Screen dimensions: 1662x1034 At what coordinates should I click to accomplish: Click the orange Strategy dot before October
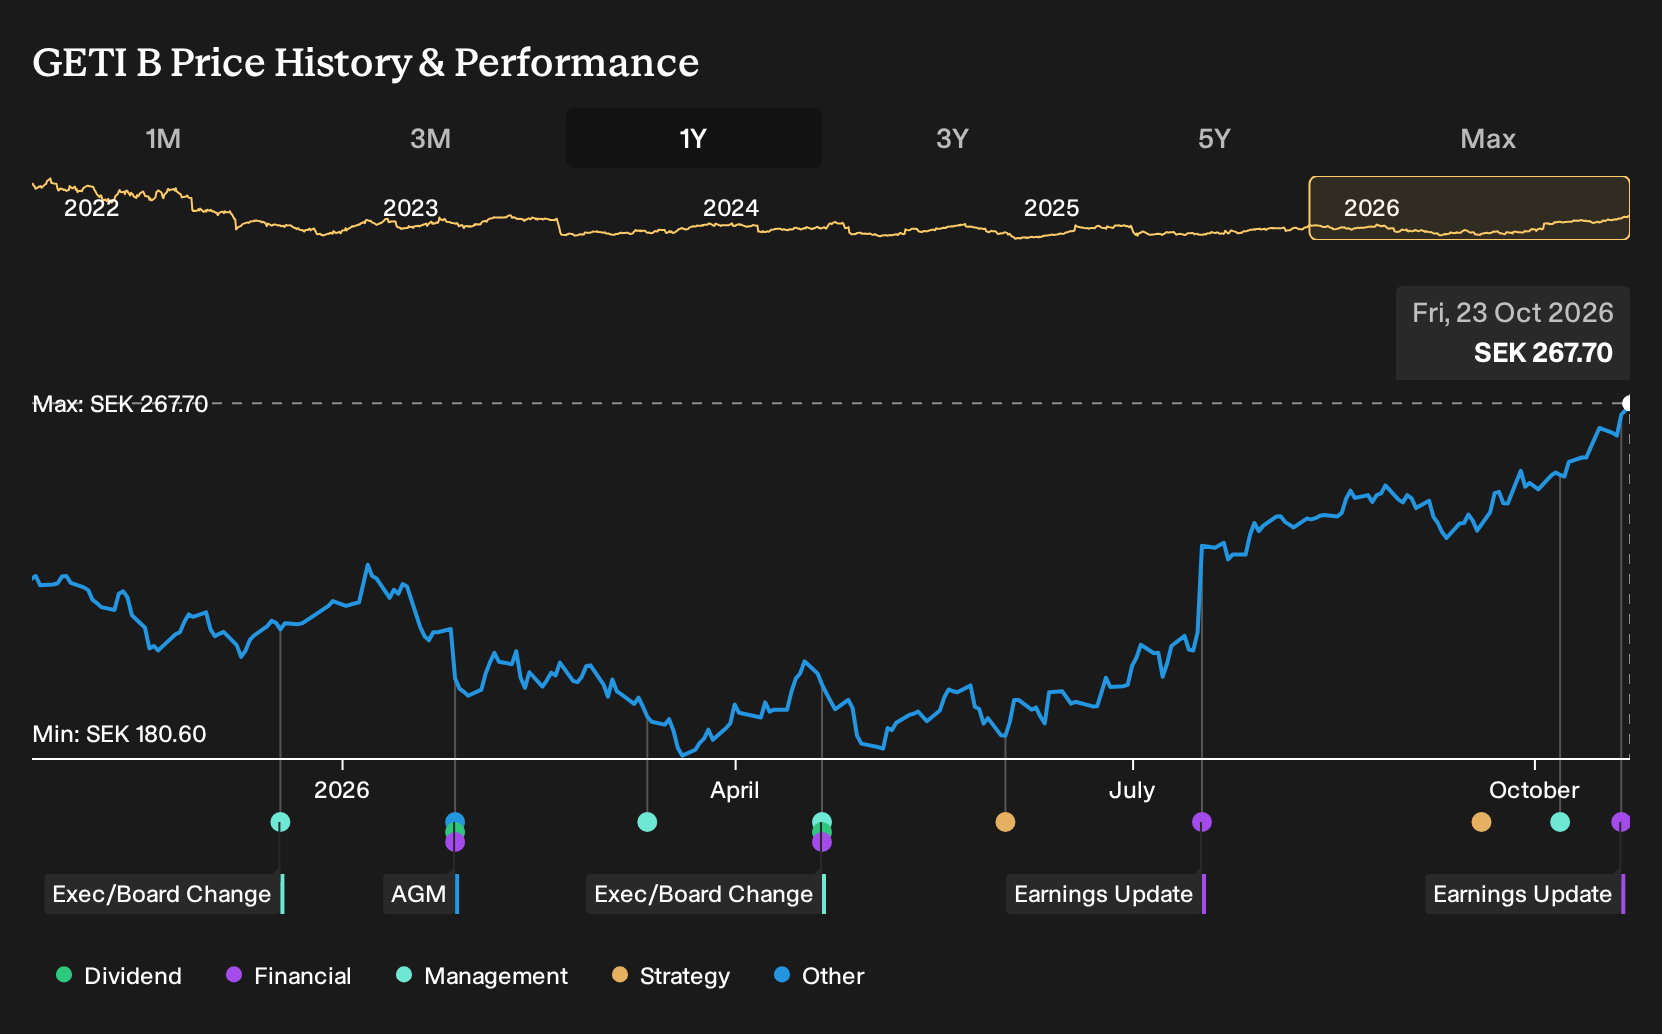coord(1481,822)
